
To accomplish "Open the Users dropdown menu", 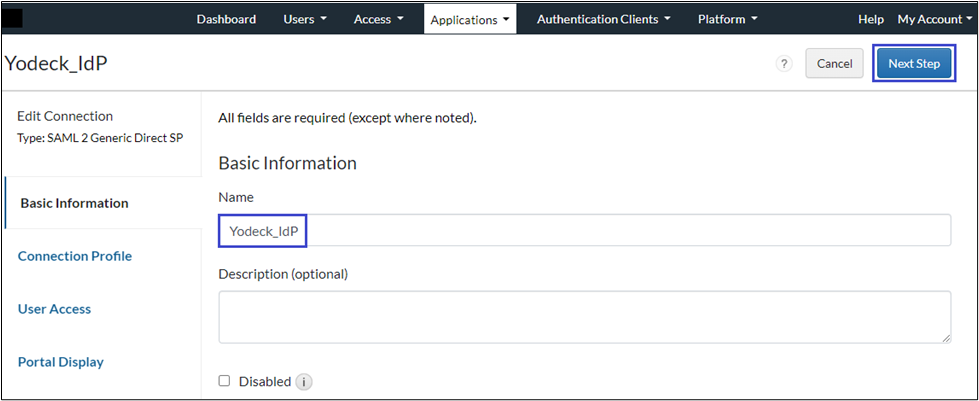I will click(x=305, y=19).
